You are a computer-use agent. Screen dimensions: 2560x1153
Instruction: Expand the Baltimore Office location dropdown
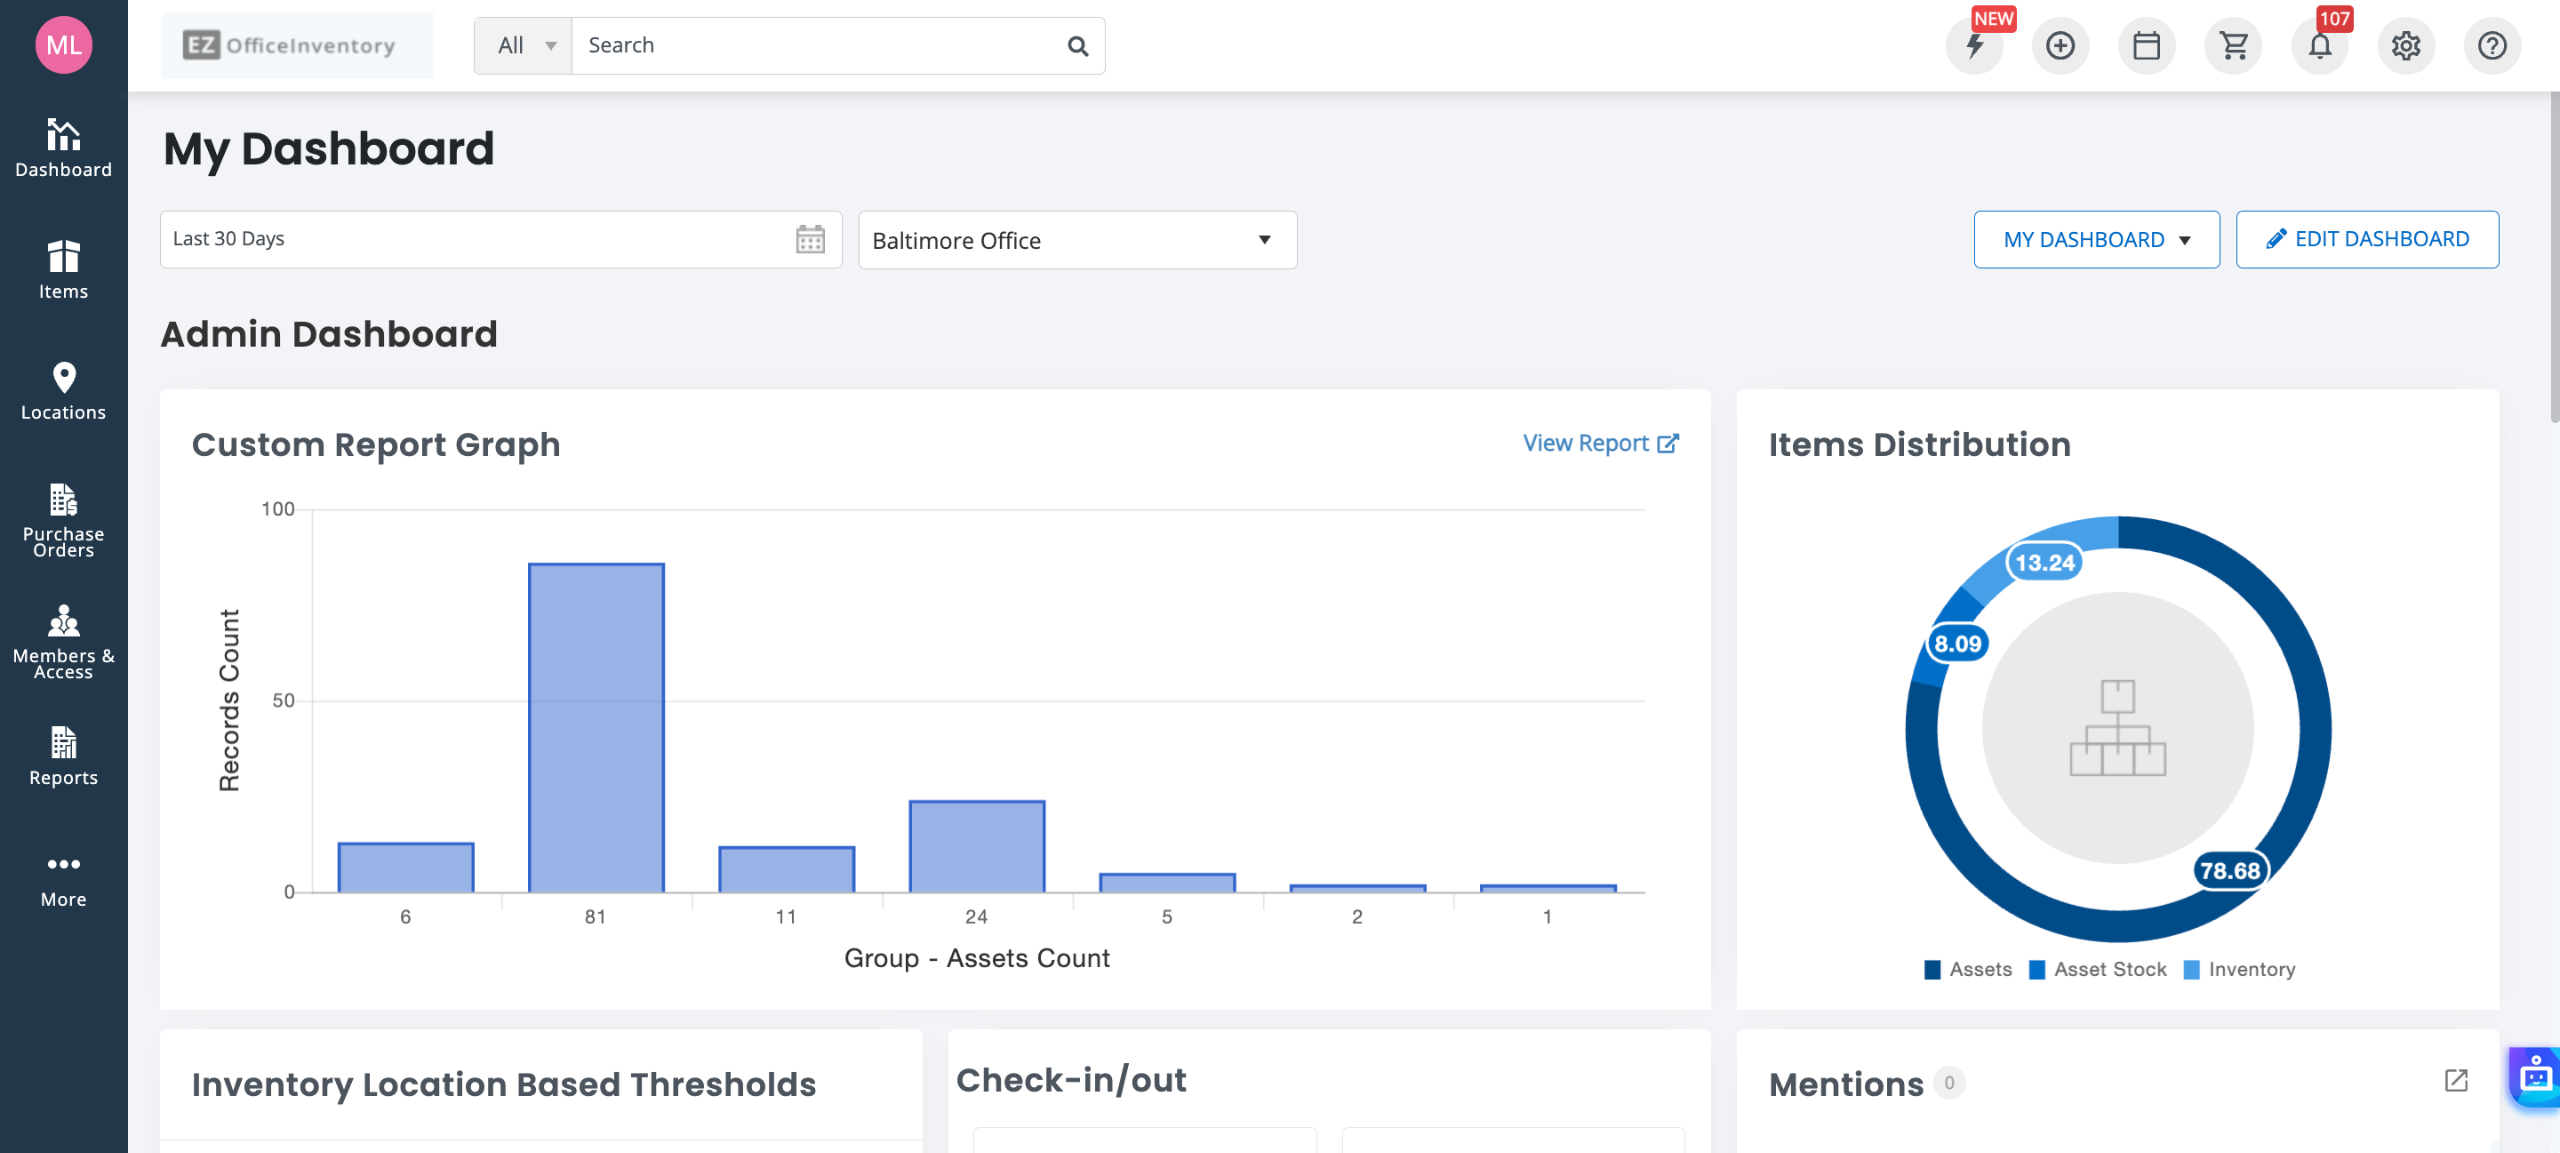coord(1077,240)
